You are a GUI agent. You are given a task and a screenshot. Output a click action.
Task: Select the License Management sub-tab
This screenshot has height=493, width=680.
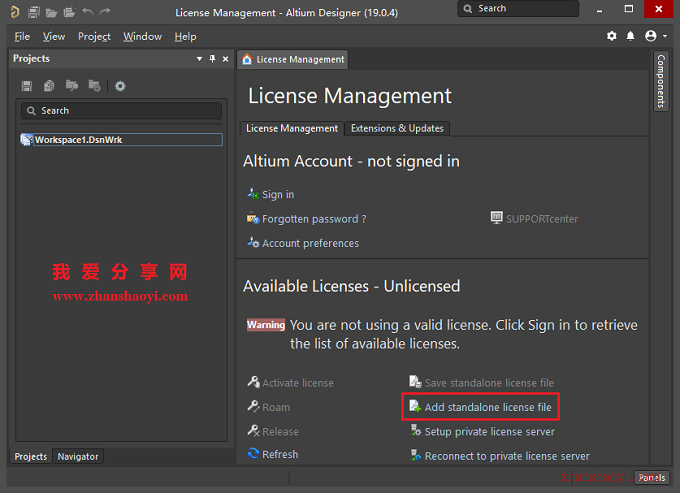[292, 128]
